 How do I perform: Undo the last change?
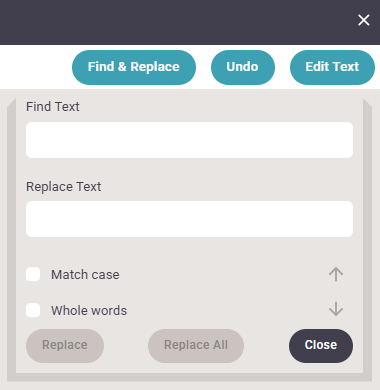click(243, 67)
